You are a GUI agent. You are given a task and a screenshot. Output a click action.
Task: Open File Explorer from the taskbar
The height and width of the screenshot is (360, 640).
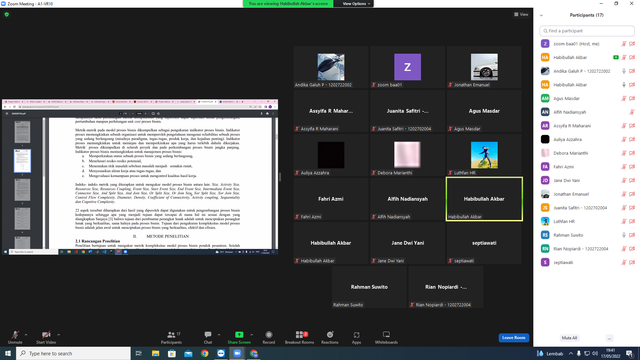[x=156, y=353]
